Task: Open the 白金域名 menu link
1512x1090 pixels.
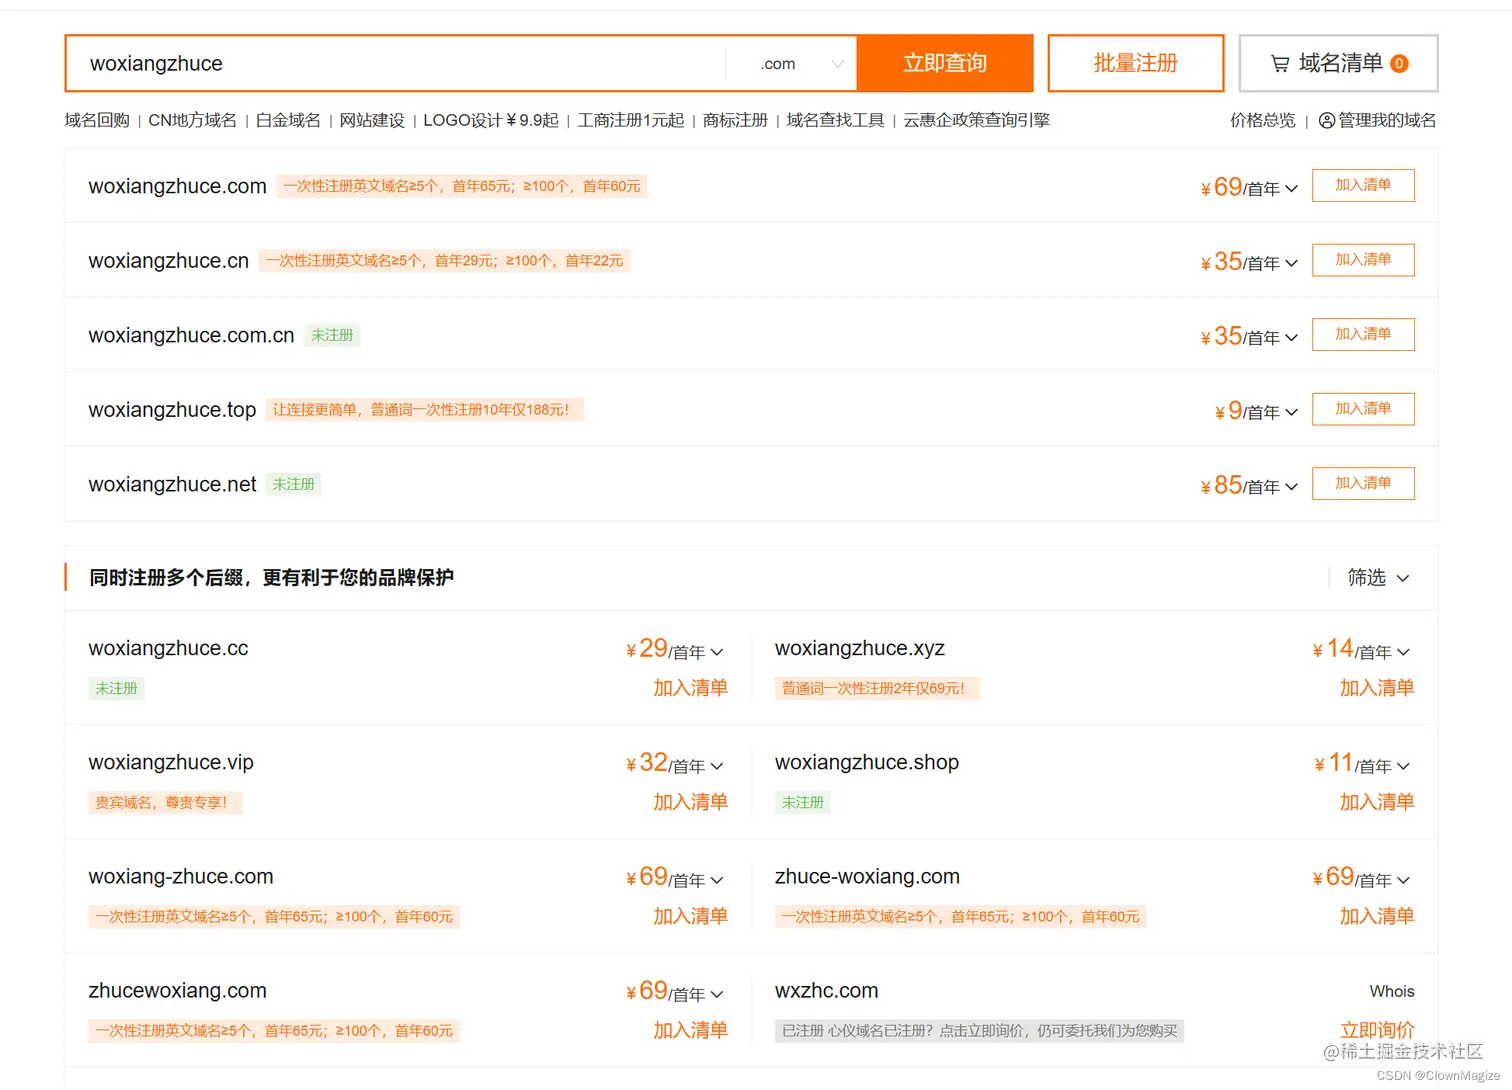Action: coord(288,120)
